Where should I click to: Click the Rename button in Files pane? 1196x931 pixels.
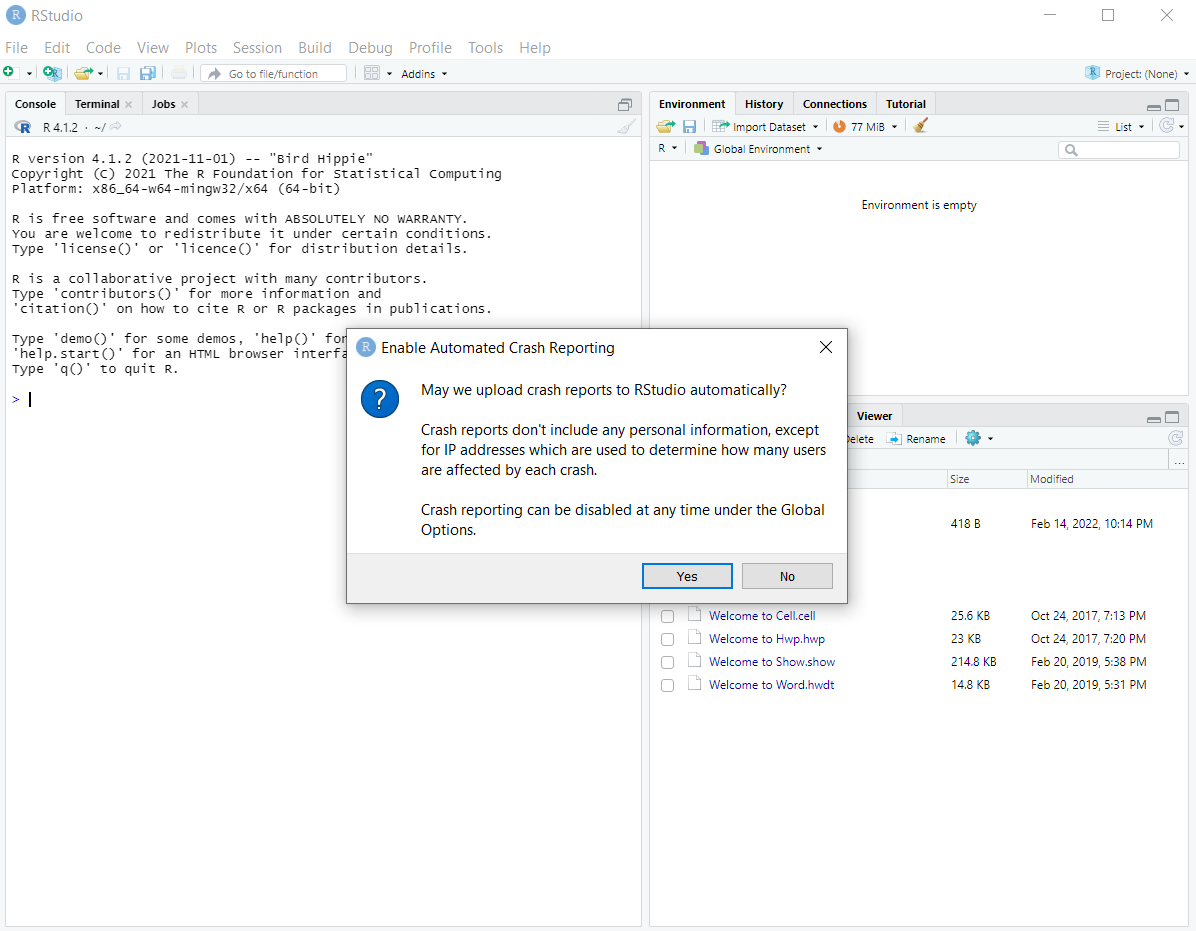coord(916,438)
